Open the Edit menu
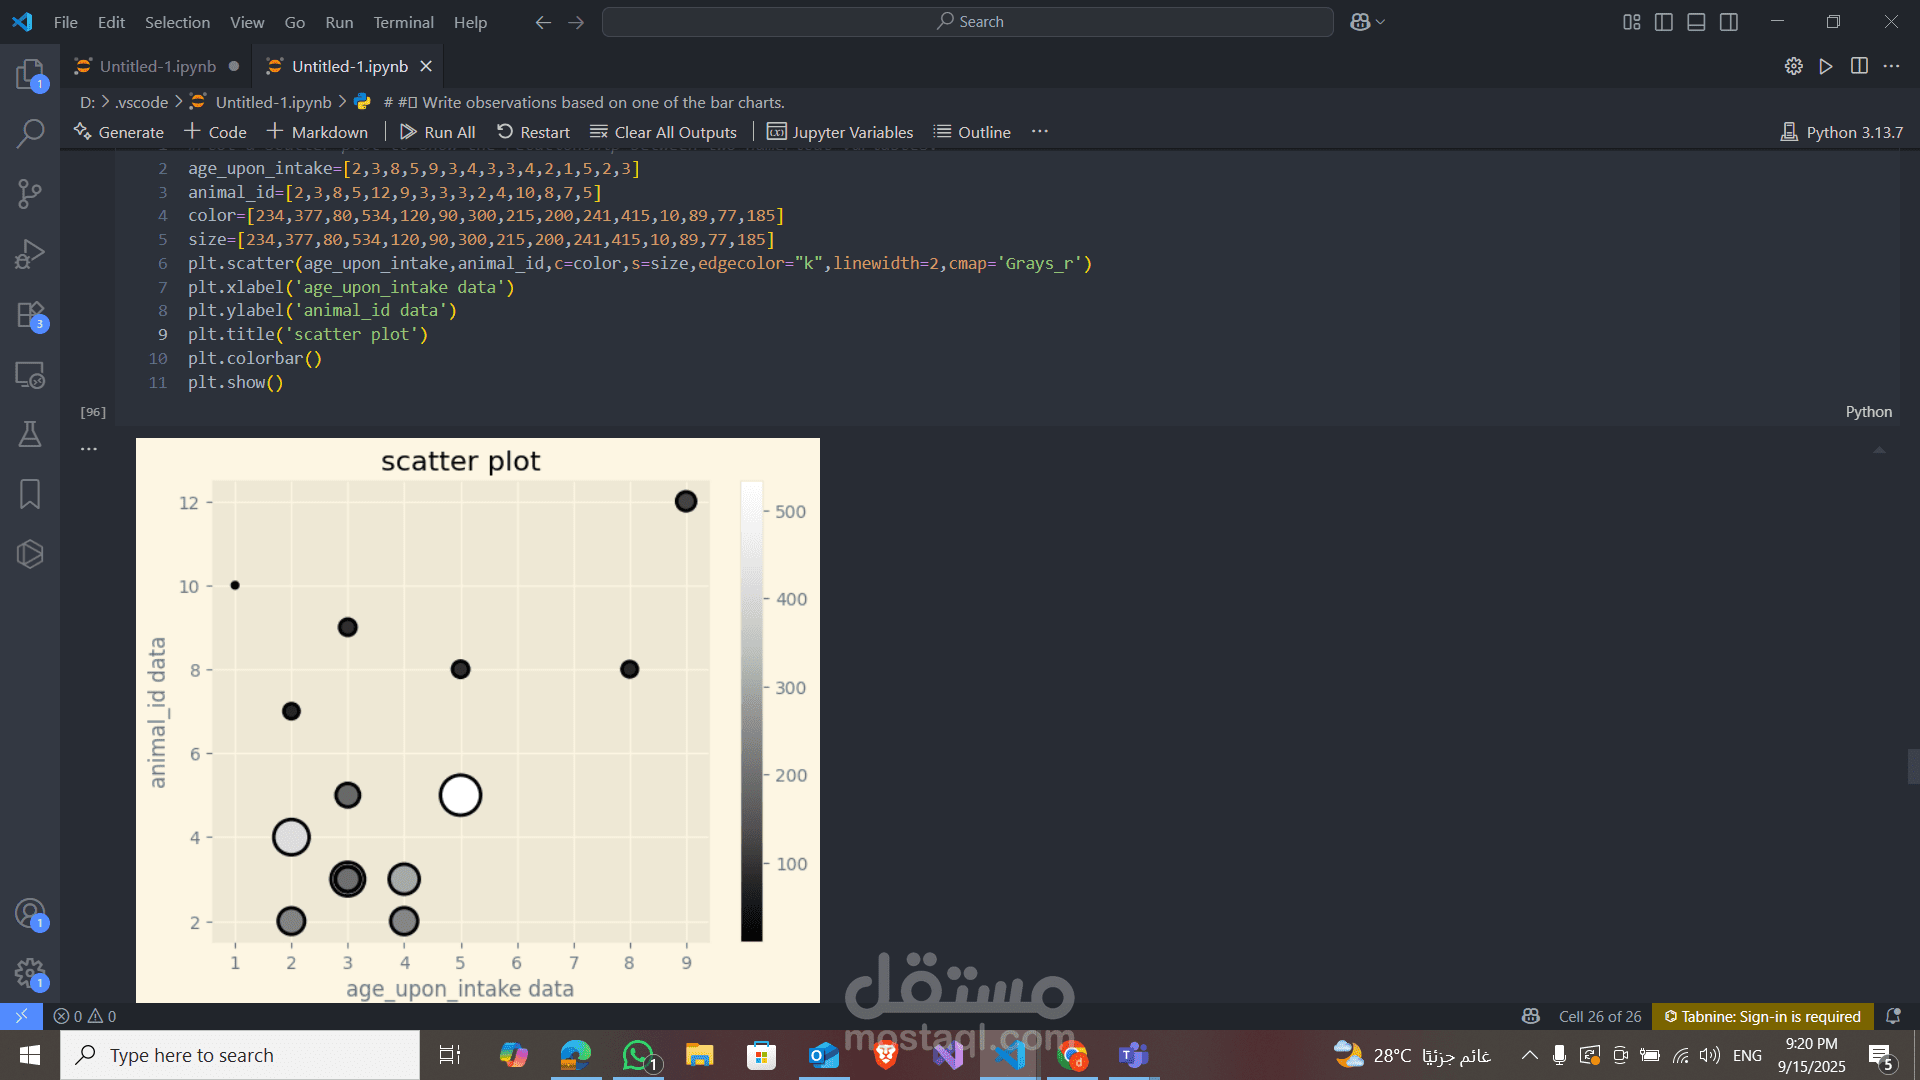Viewport: 1920px width, 1080px height. tap(111, 22)
